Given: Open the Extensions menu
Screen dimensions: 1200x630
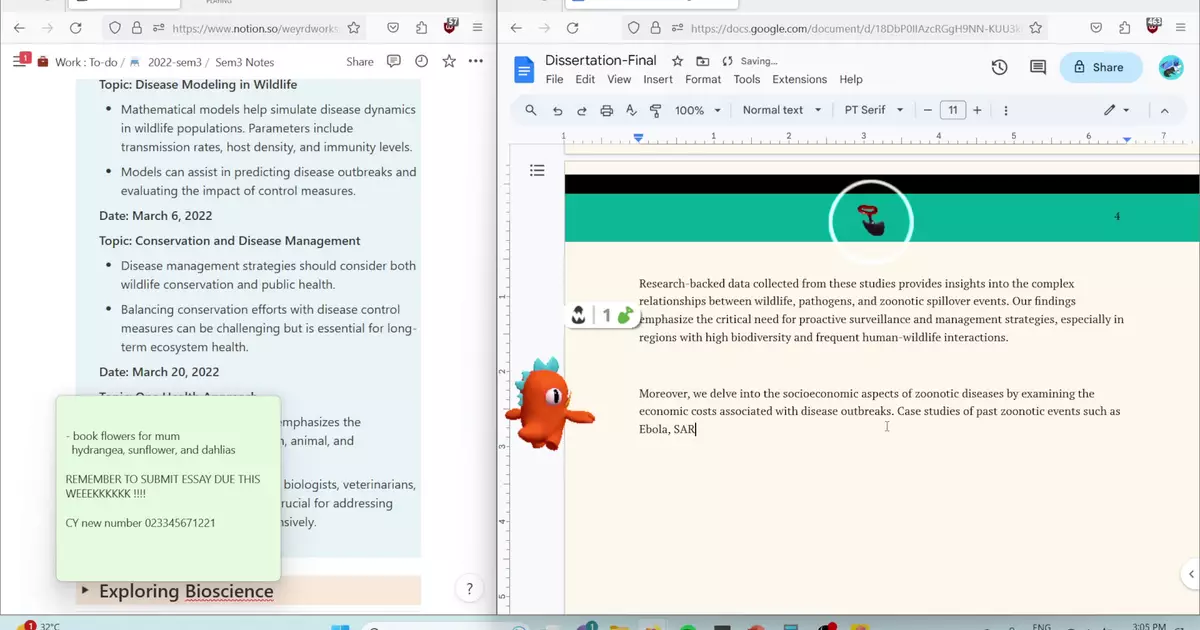Looking at the screenshot, I should 799,79.
